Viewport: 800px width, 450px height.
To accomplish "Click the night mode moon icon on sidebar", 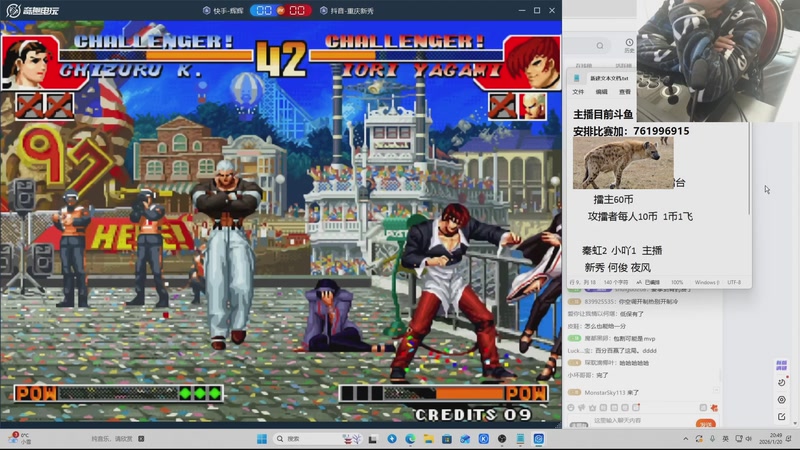I will click(781, 383).
